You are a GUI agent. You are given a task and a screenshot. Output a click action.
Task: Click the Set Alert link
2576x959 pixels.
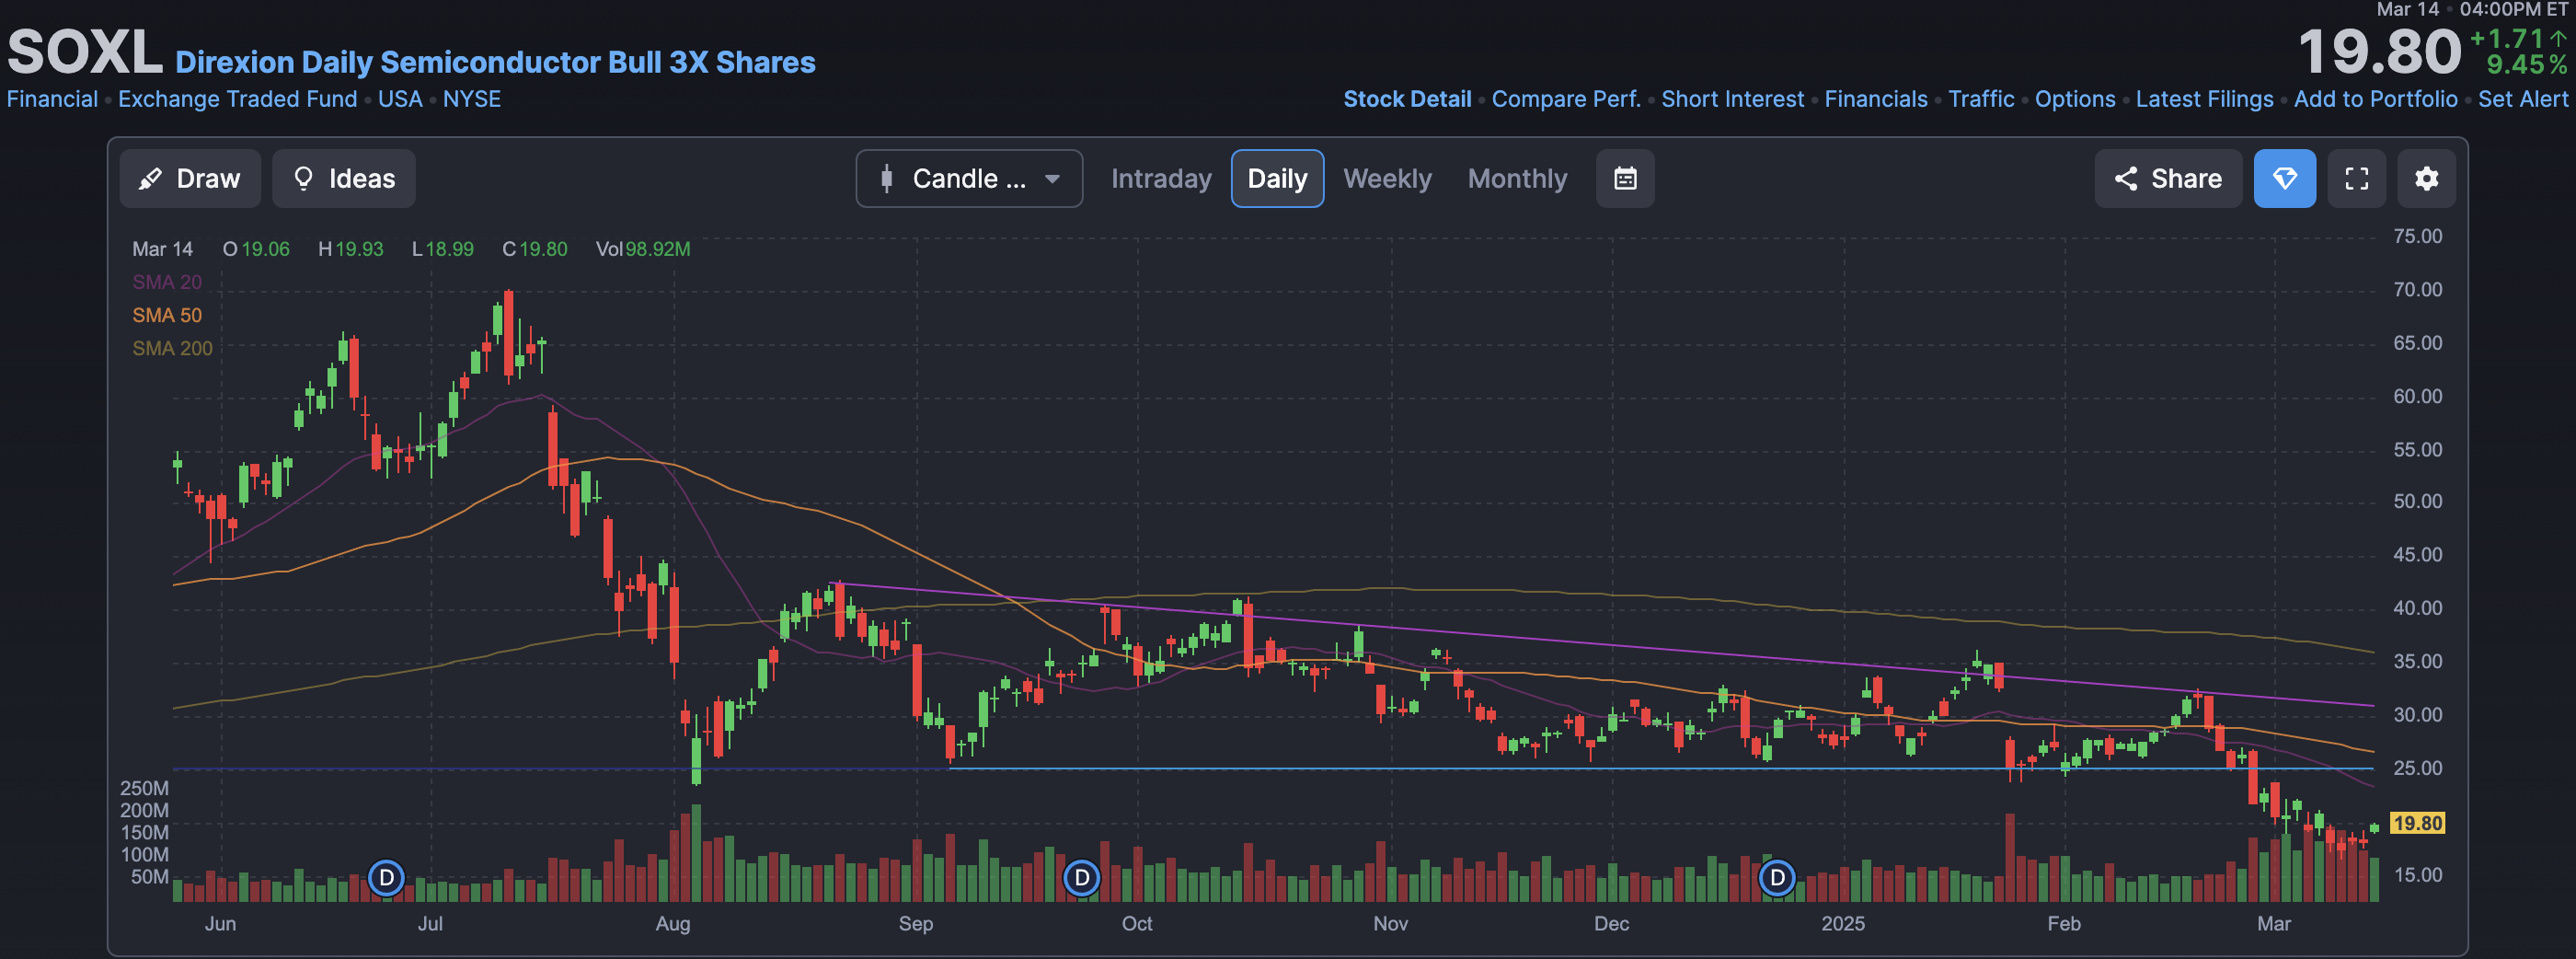(2522, 99)
